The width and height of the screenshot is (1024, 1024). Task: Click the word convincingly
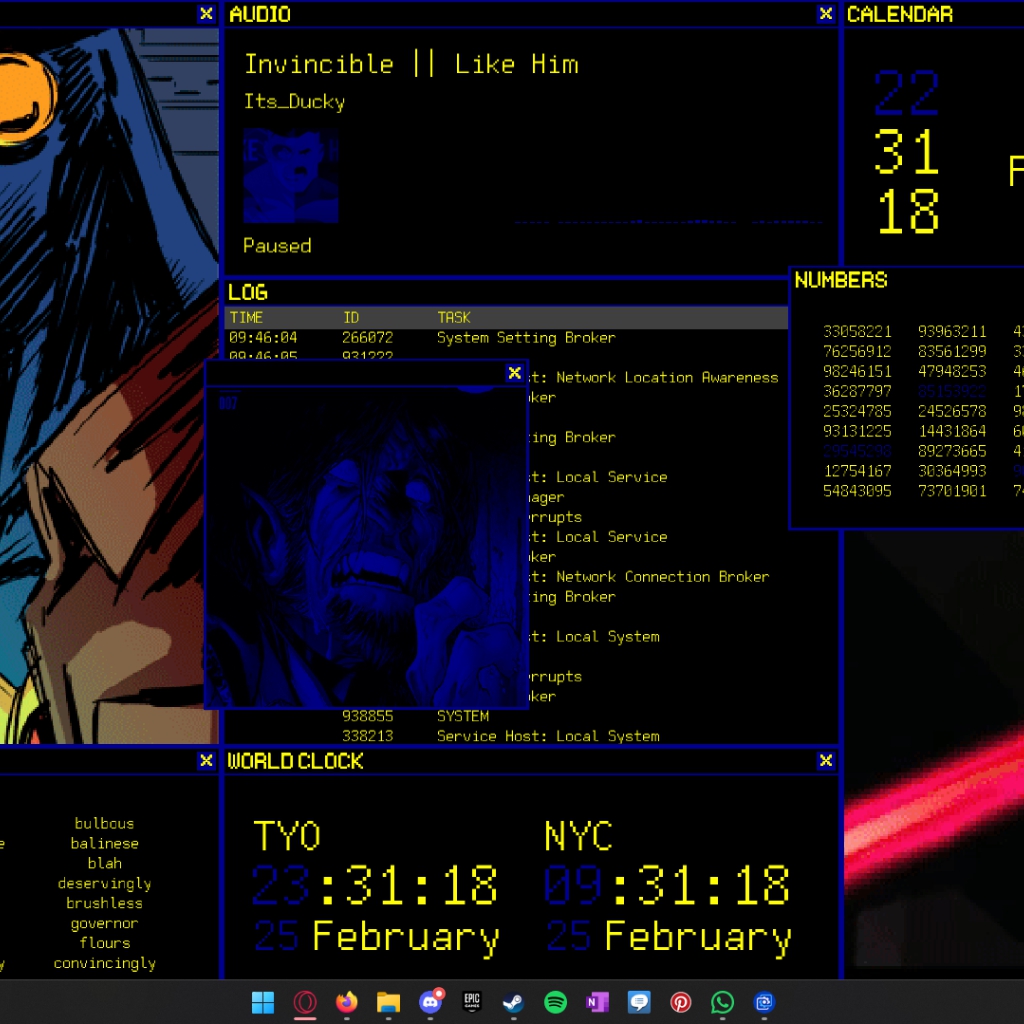[104, 963]
